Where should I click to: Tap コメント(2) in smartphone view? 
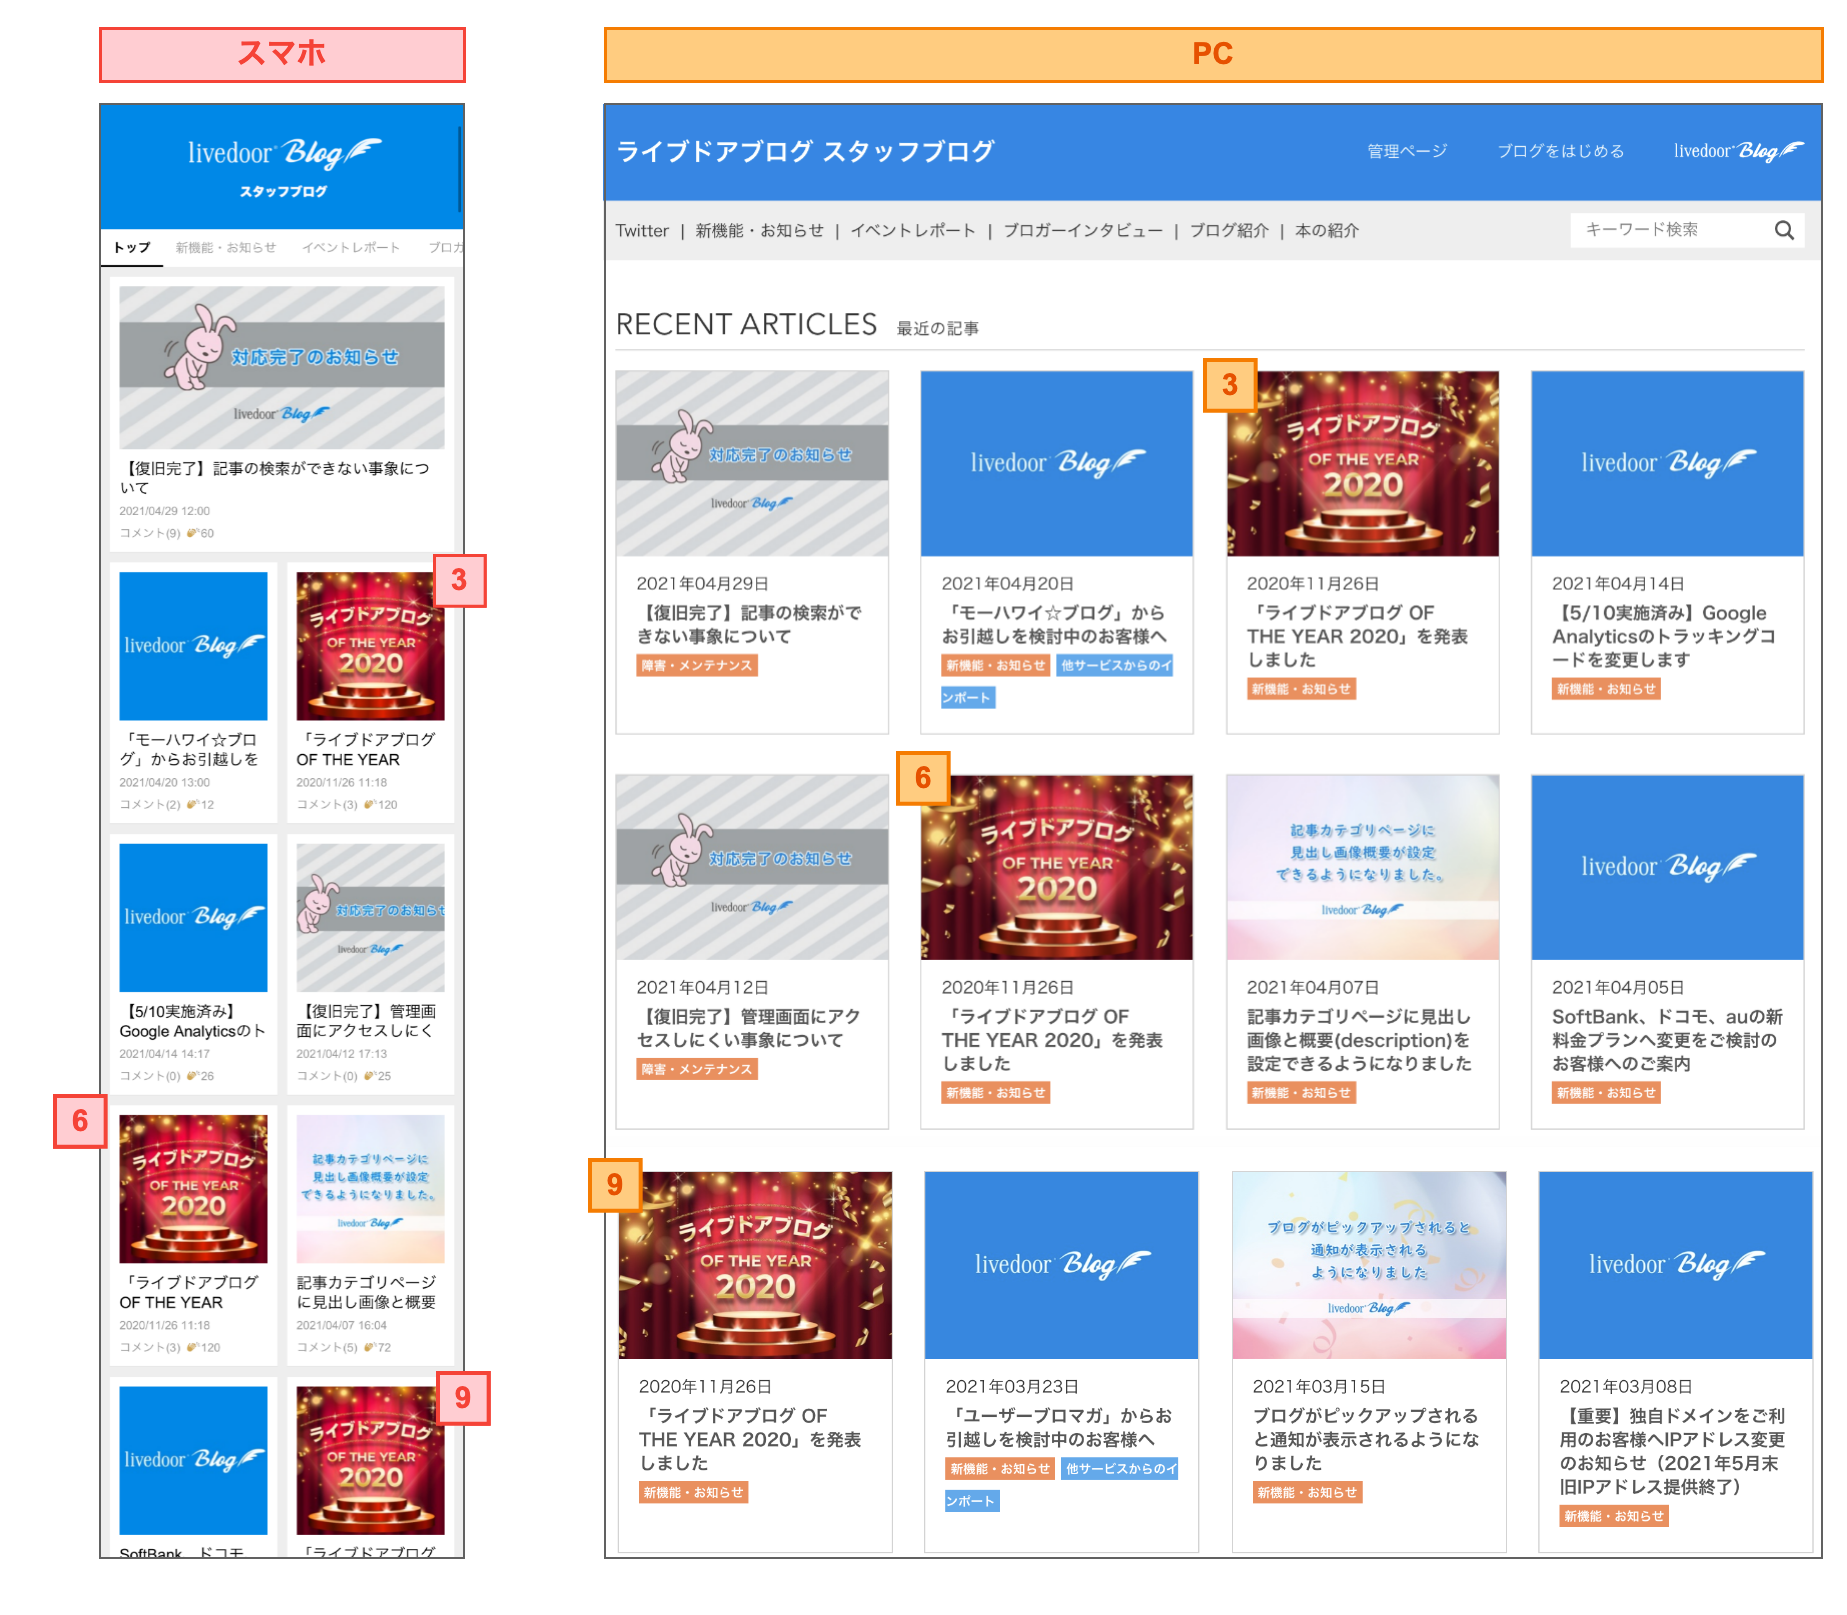pos(150,804)
